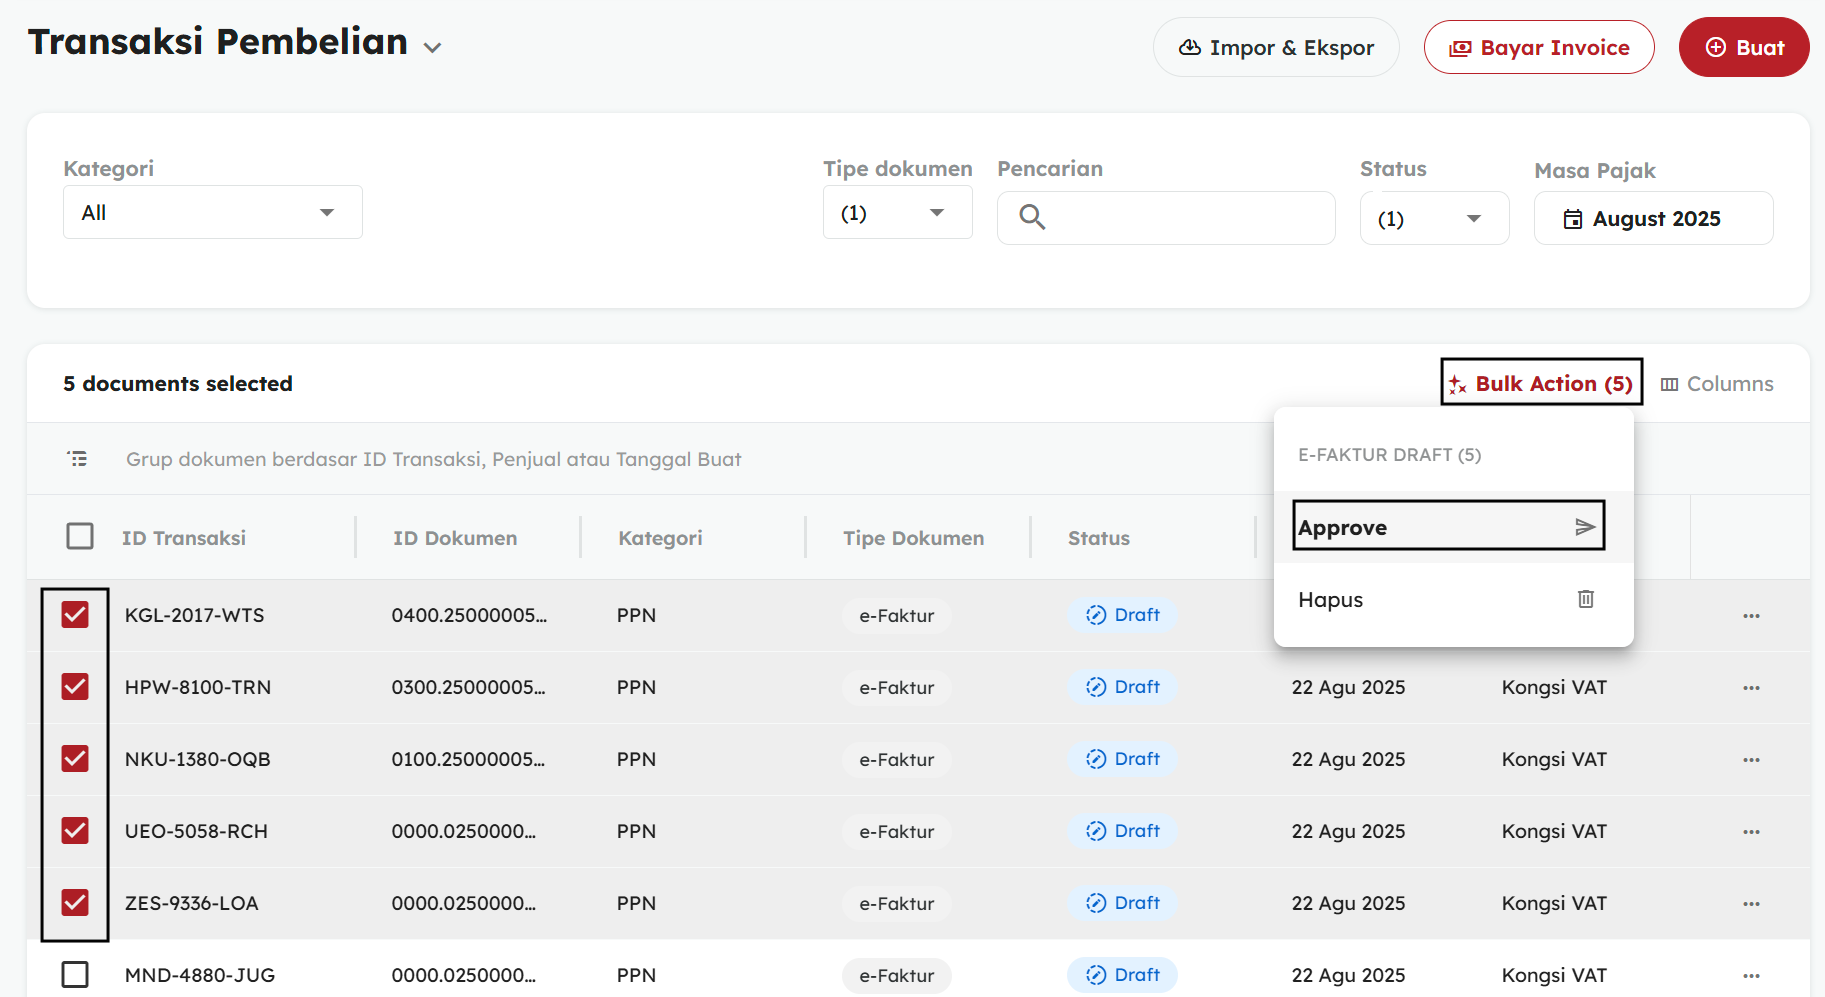Image resolution: width=1825 pixels, height=997 pixels.
Task: Uncheck the NKU-1380-OQB row checkbox
Action: [x=75, y=758]
